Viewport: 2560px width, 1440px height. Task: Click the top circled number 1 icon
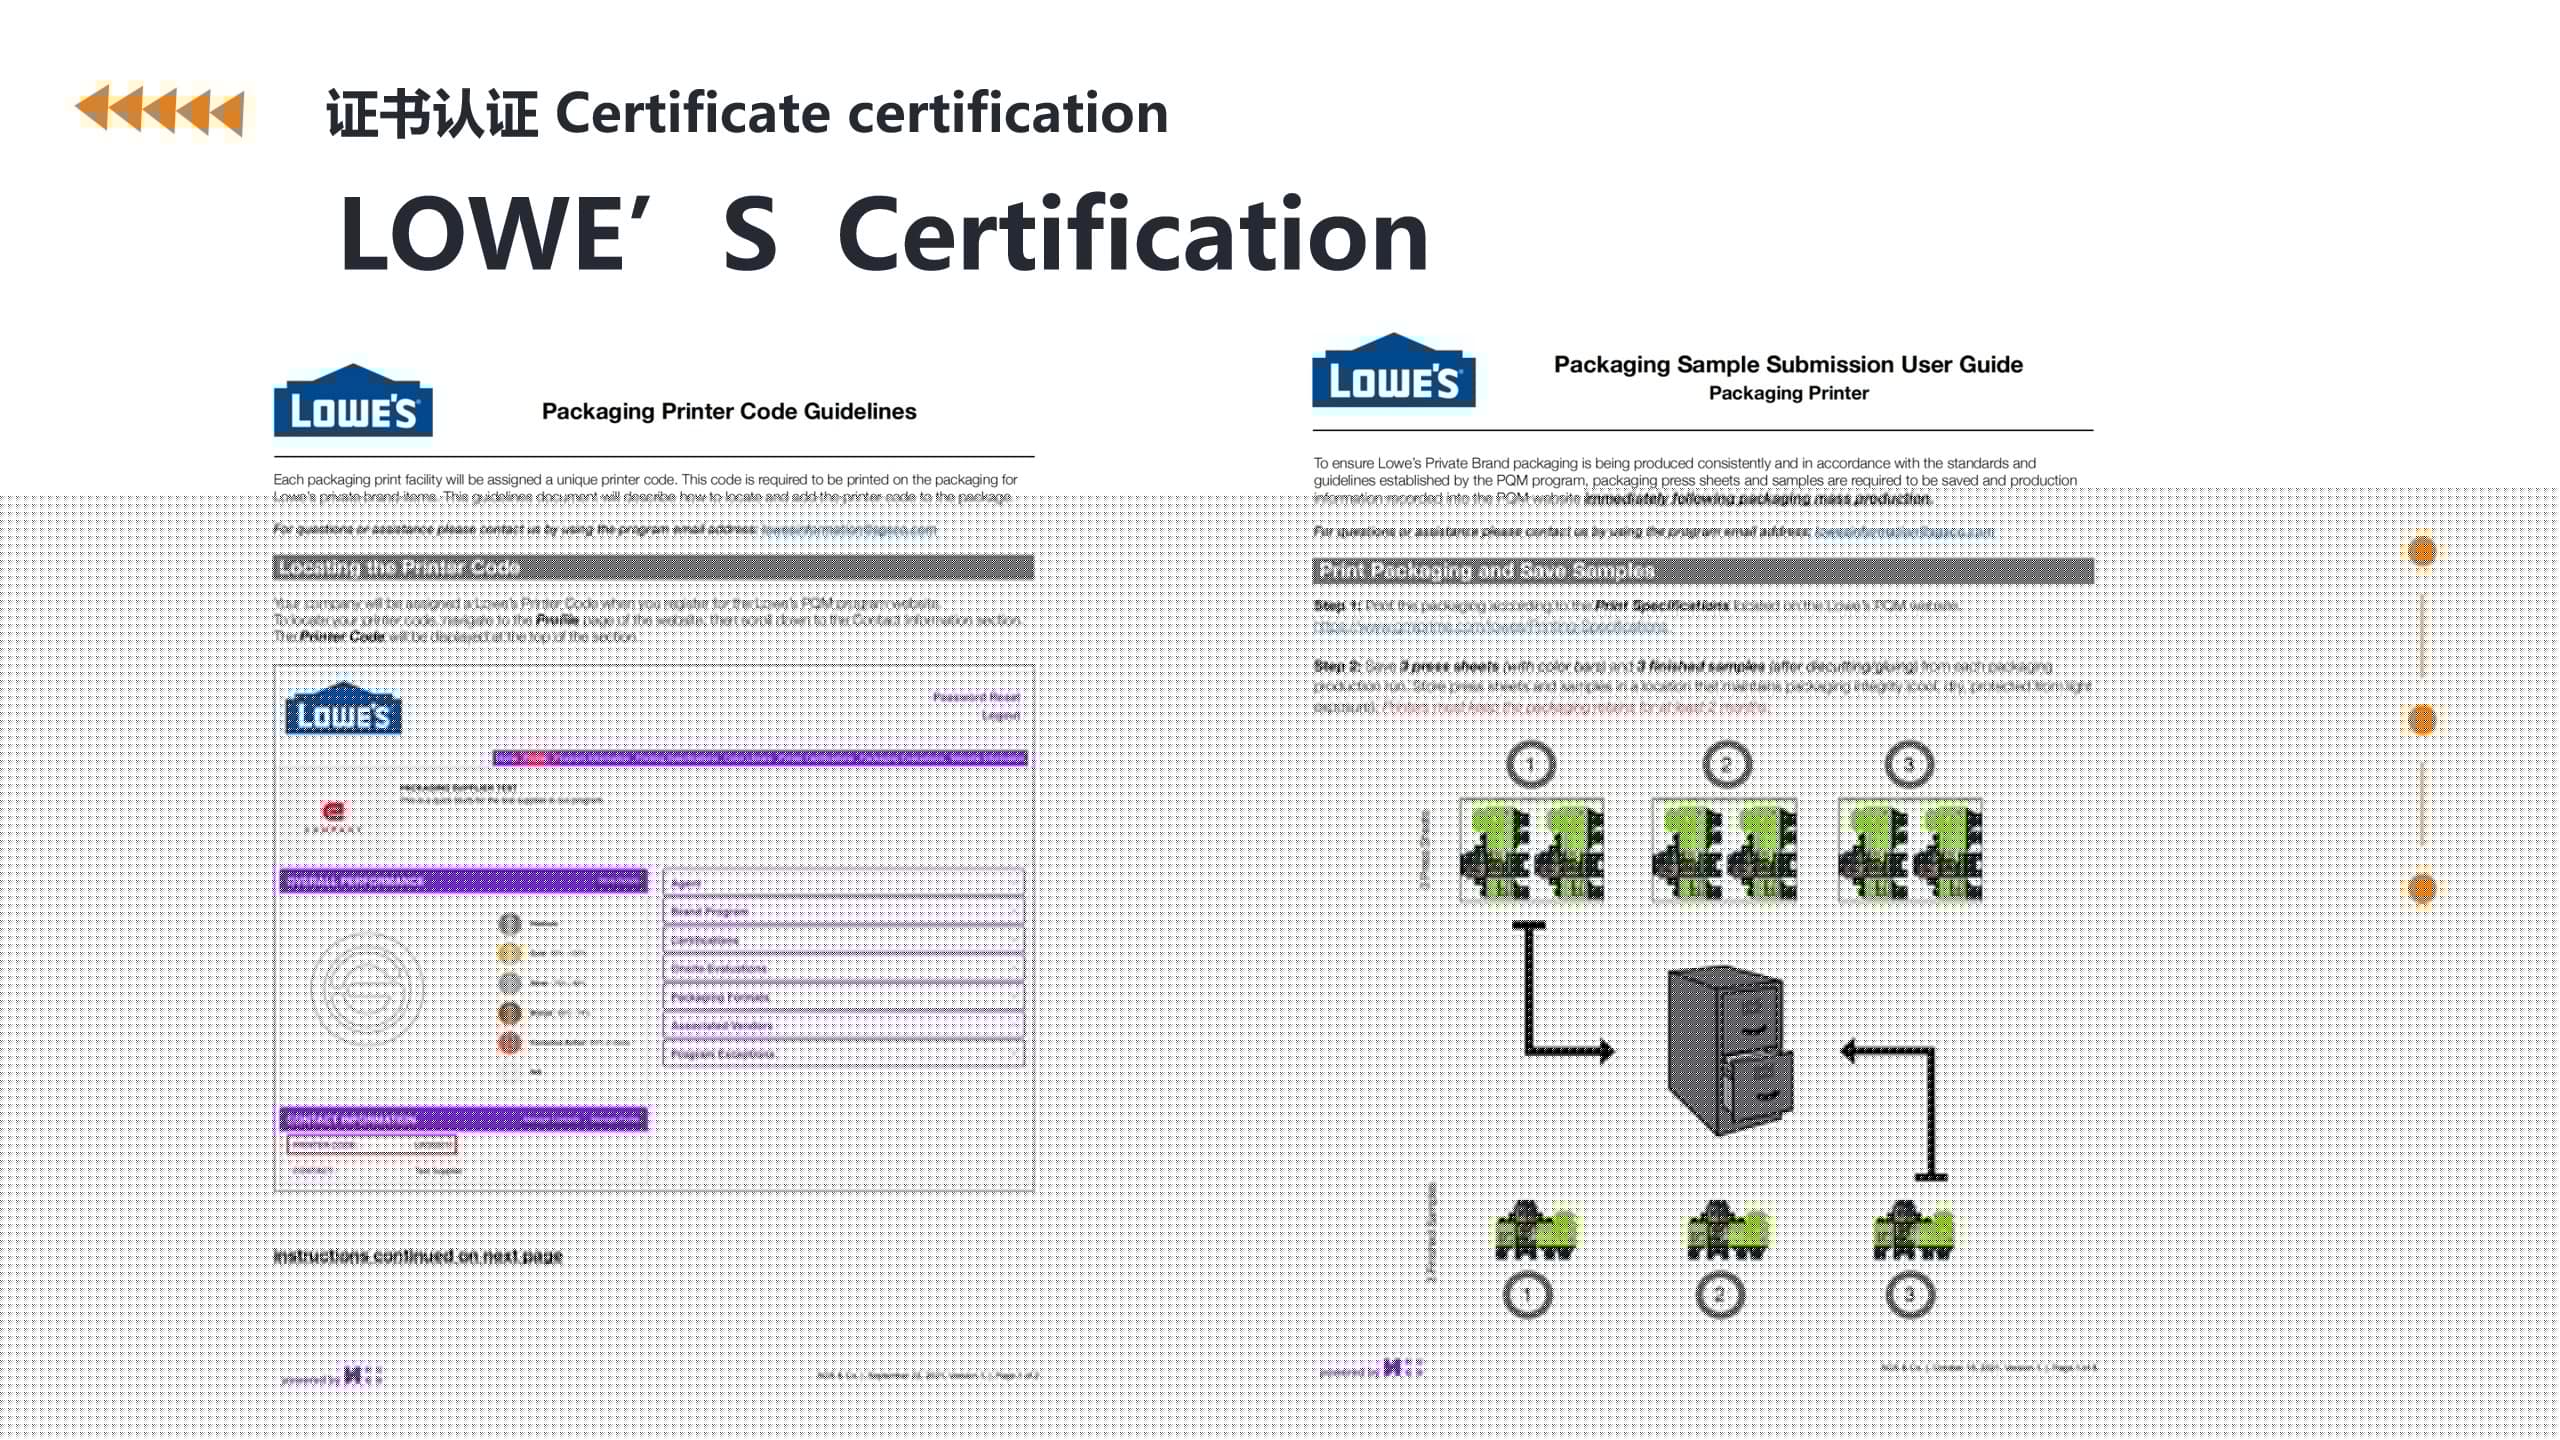(x=1530, y=765)
